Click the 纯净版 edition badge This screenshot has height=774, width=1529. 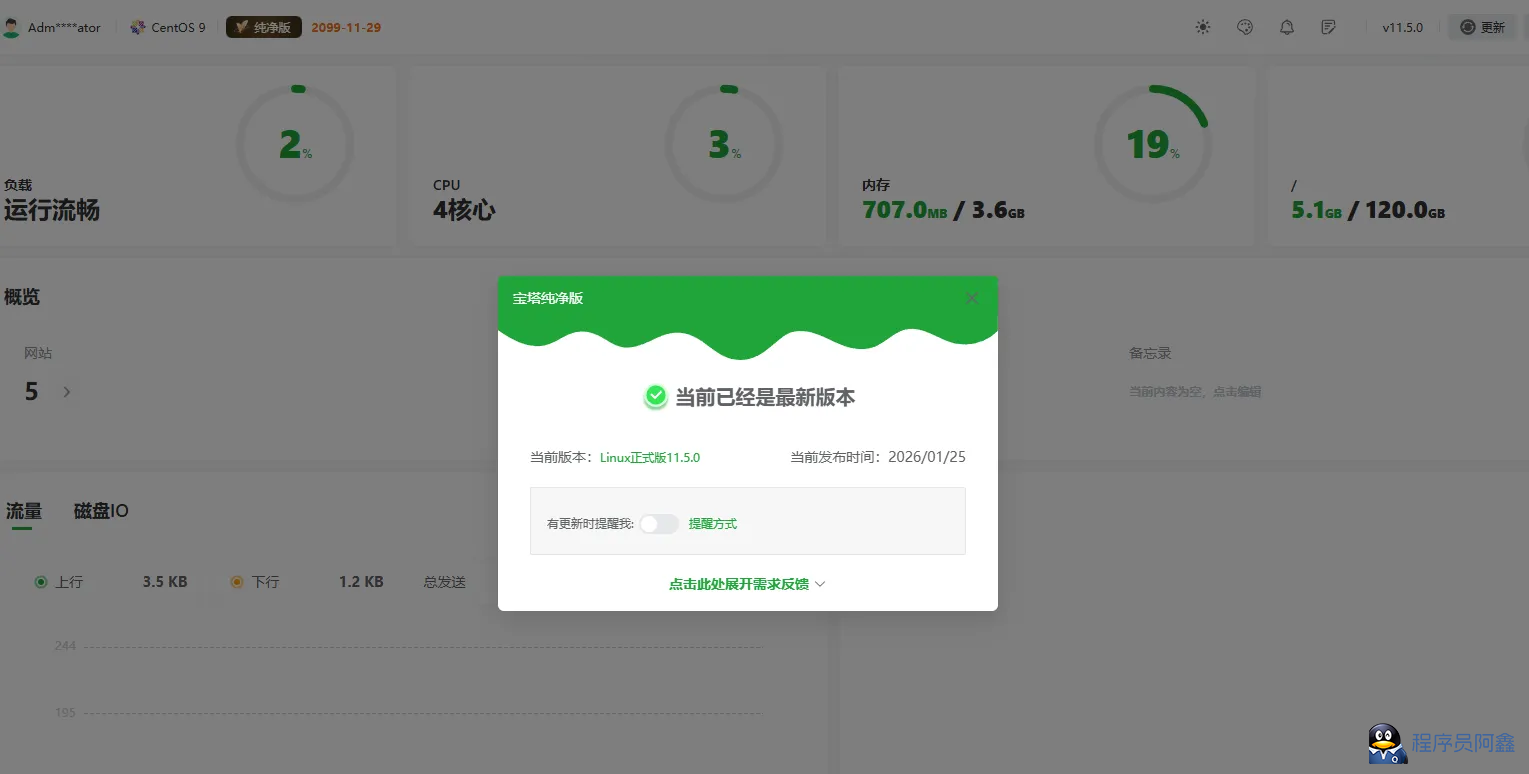coord(264,27)
